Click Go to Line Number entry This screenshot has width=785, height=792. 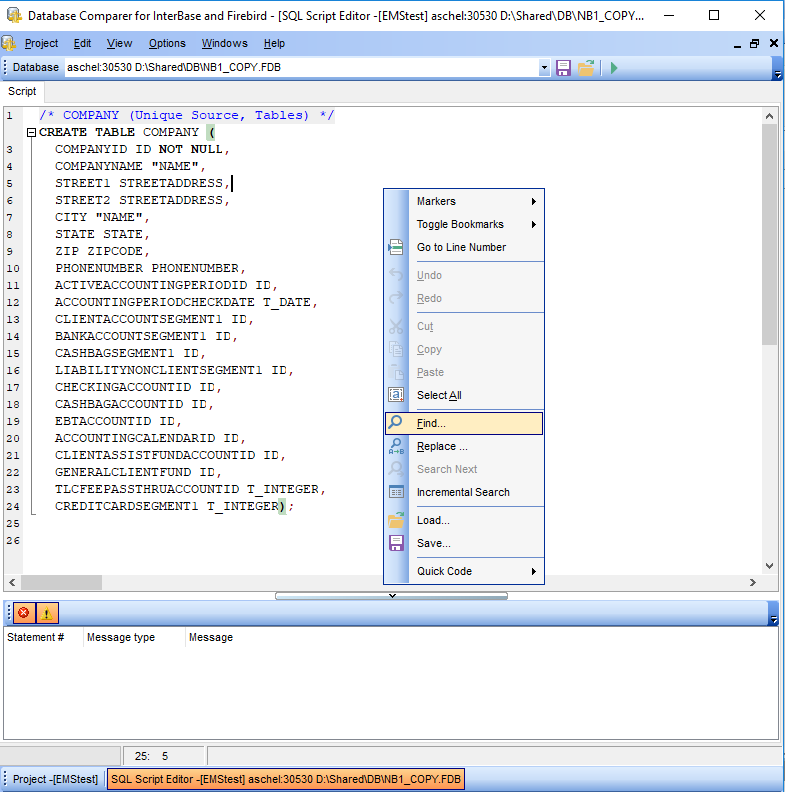point(461,247)
